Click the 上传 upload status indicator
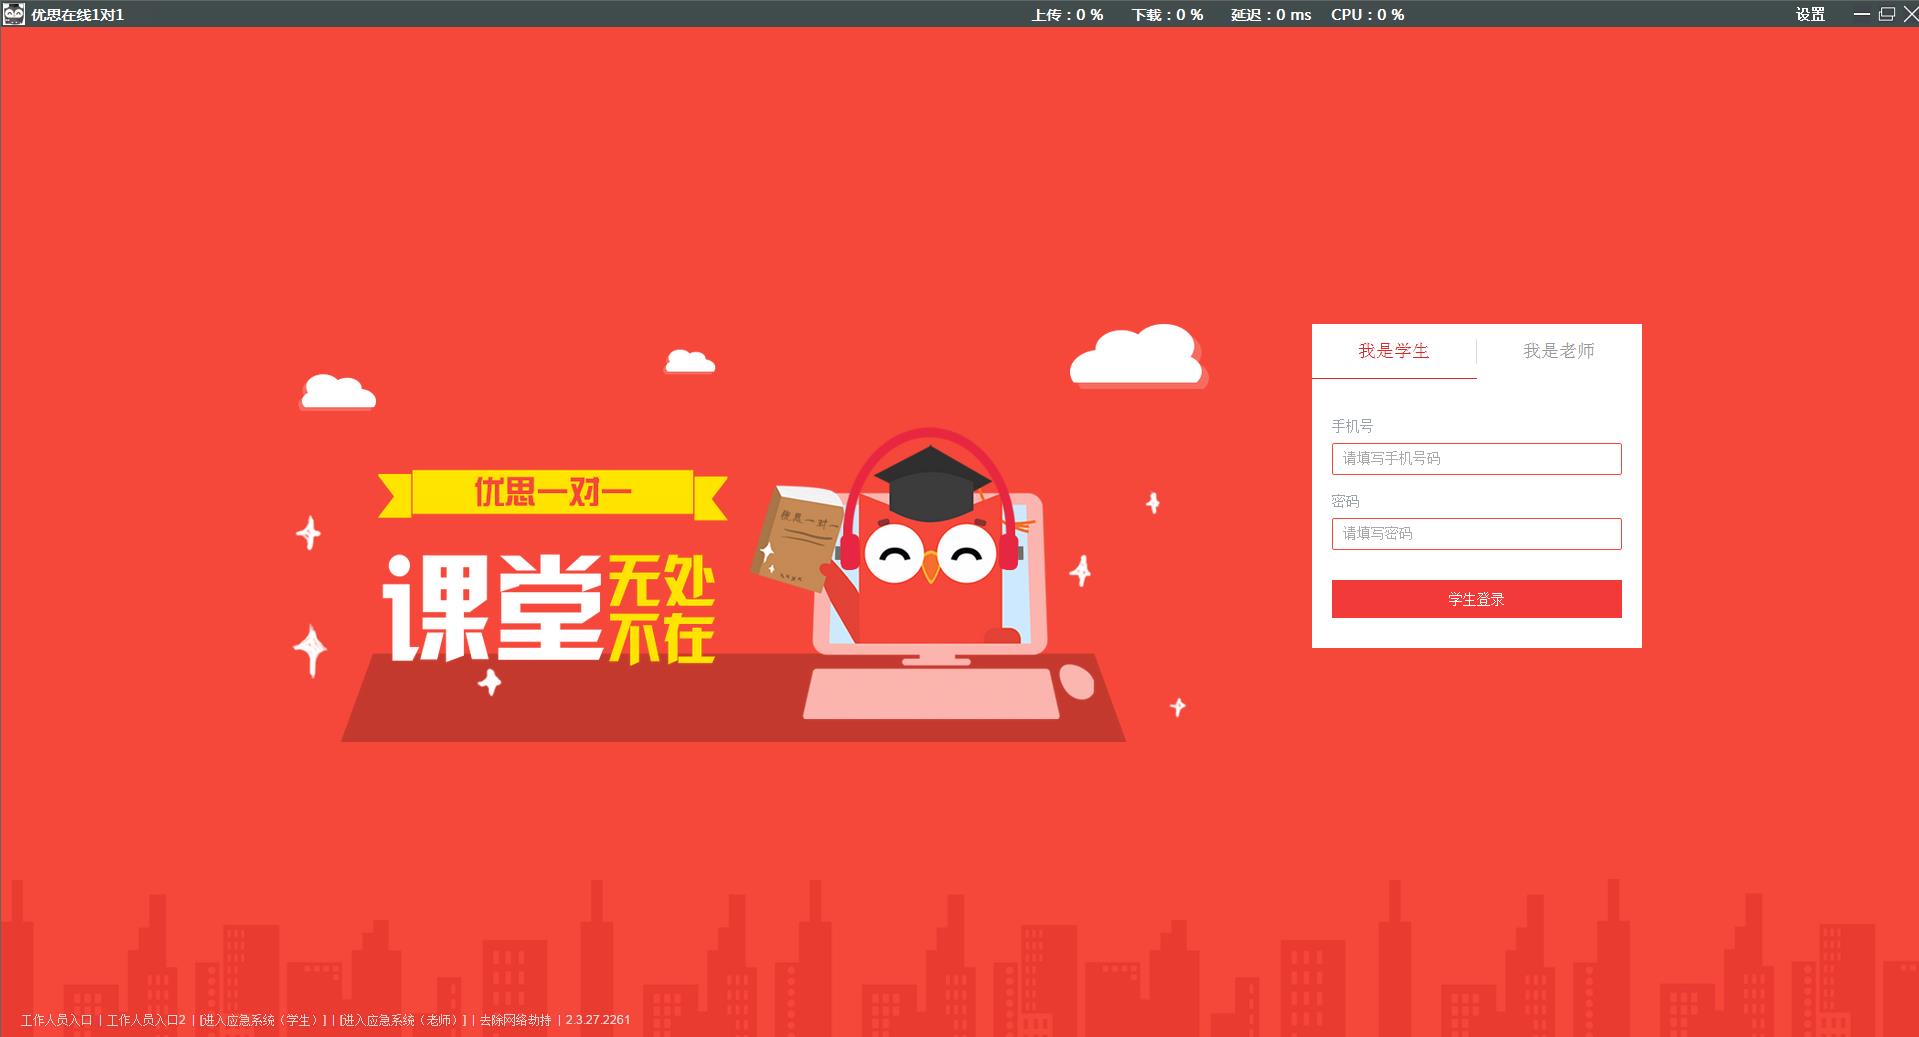1919x1037 pixels. click(1067, 15)
